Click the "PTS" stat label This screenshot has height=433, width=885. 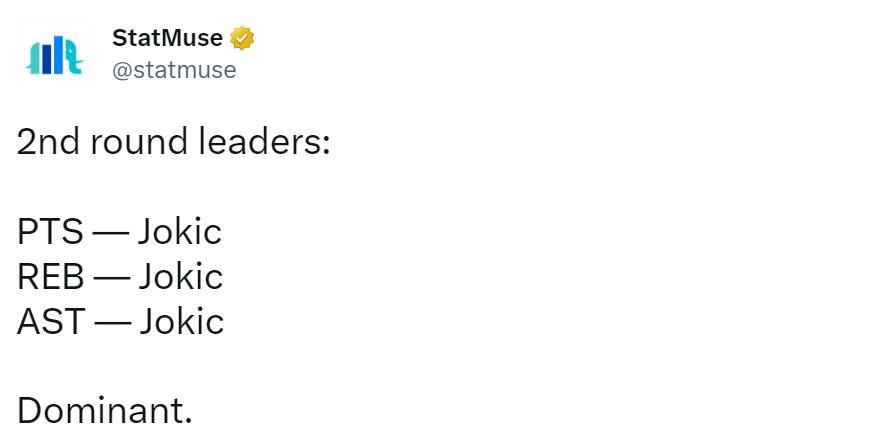click(49, 232)
